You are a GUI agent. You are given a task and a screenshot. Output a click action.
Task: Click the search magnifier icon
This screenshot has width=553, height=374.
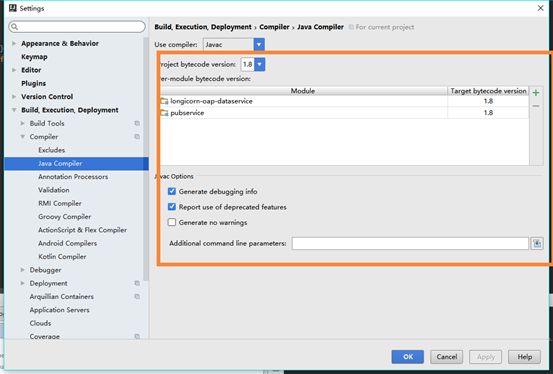point(14,27)
